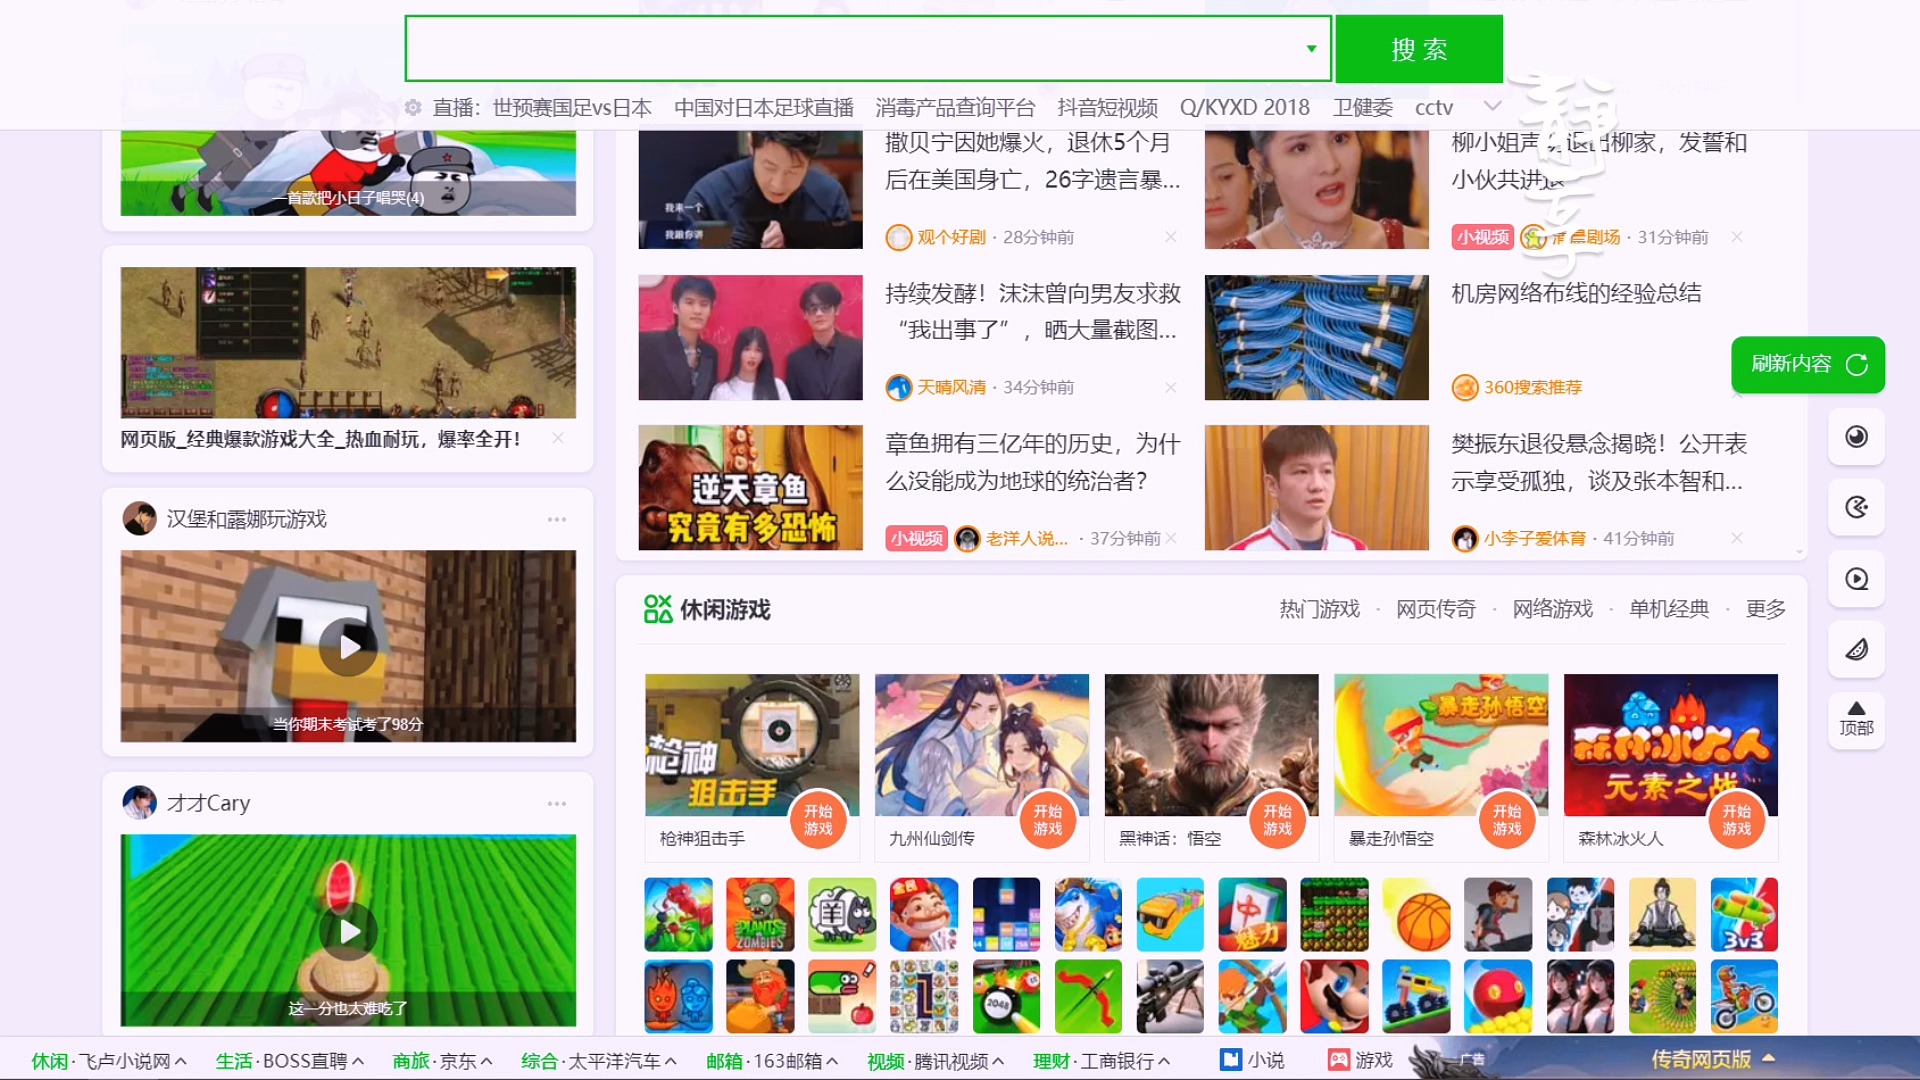
Task: Play the 当你期末考试考了98分 video
Action: (x=348, y=647)
